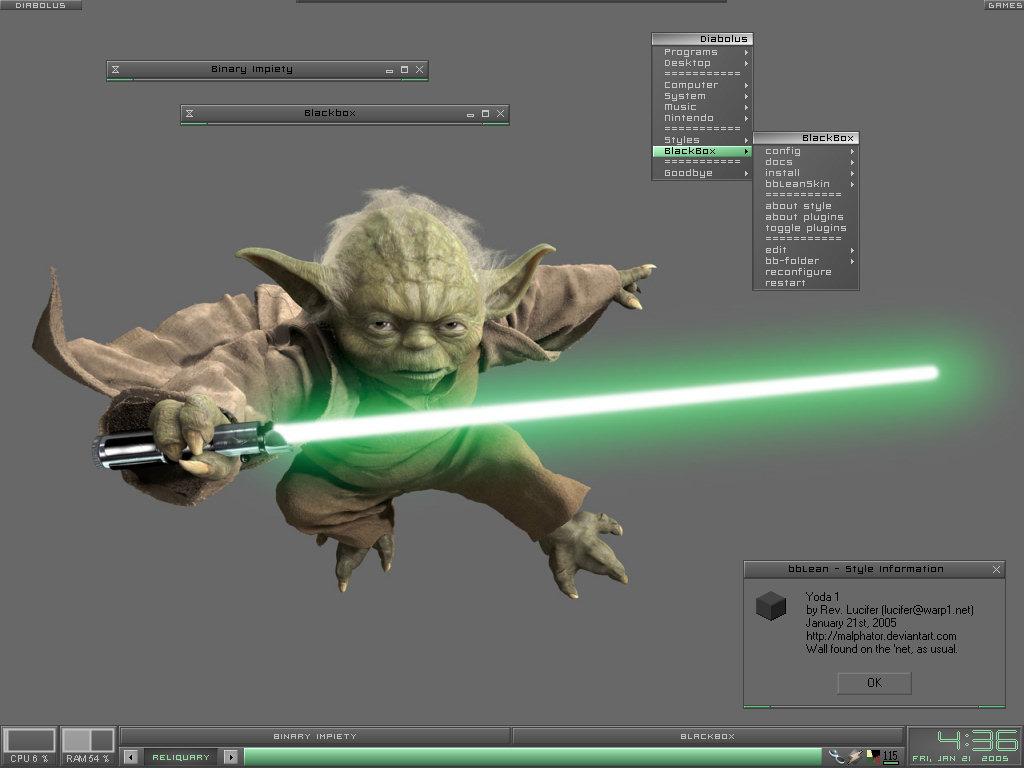Click the hourglass icon in Binary Impiety window
Screen dimensions: 1024x768
116,69
